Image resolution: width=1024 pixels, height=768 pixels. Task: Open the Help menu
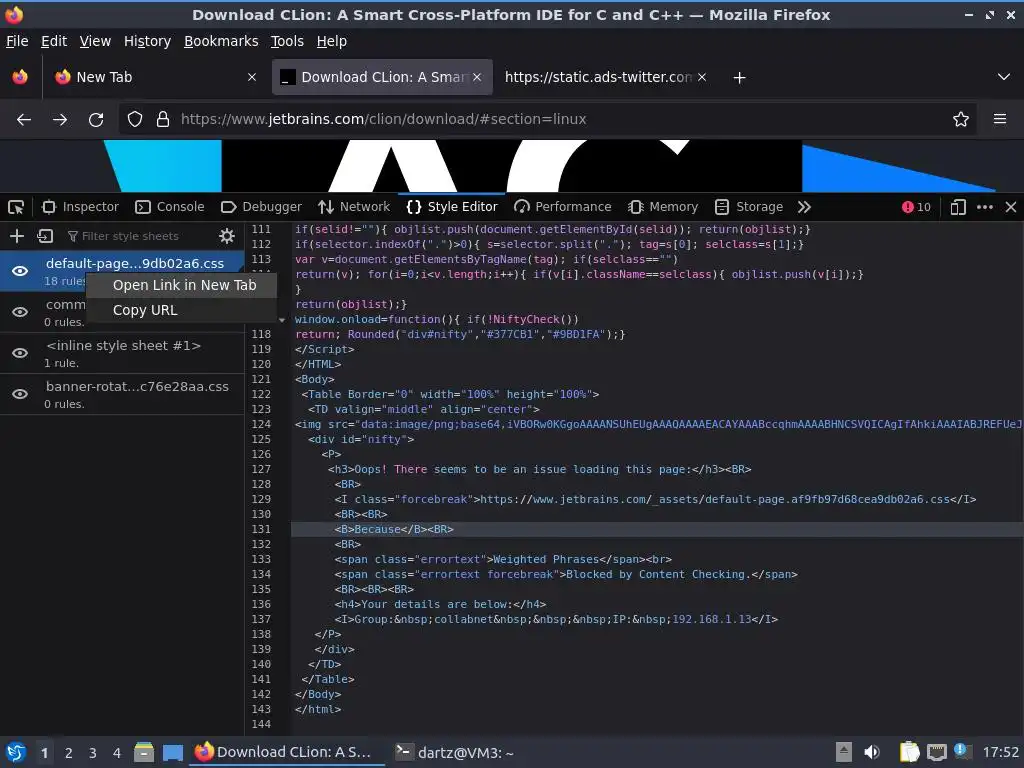(x=331, y=41)
